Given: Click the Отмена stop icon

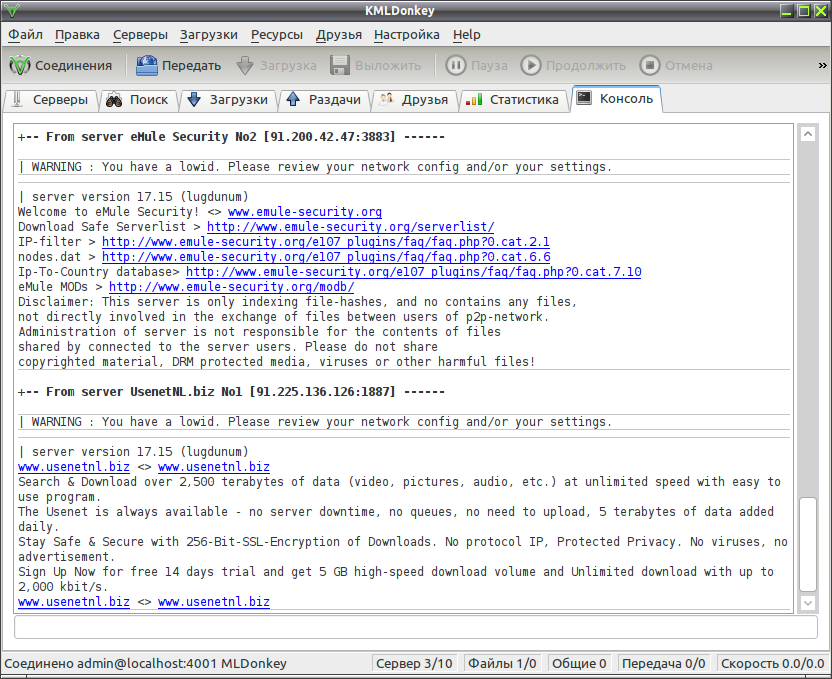Looking at the screenshot, I should coord(649,65).
